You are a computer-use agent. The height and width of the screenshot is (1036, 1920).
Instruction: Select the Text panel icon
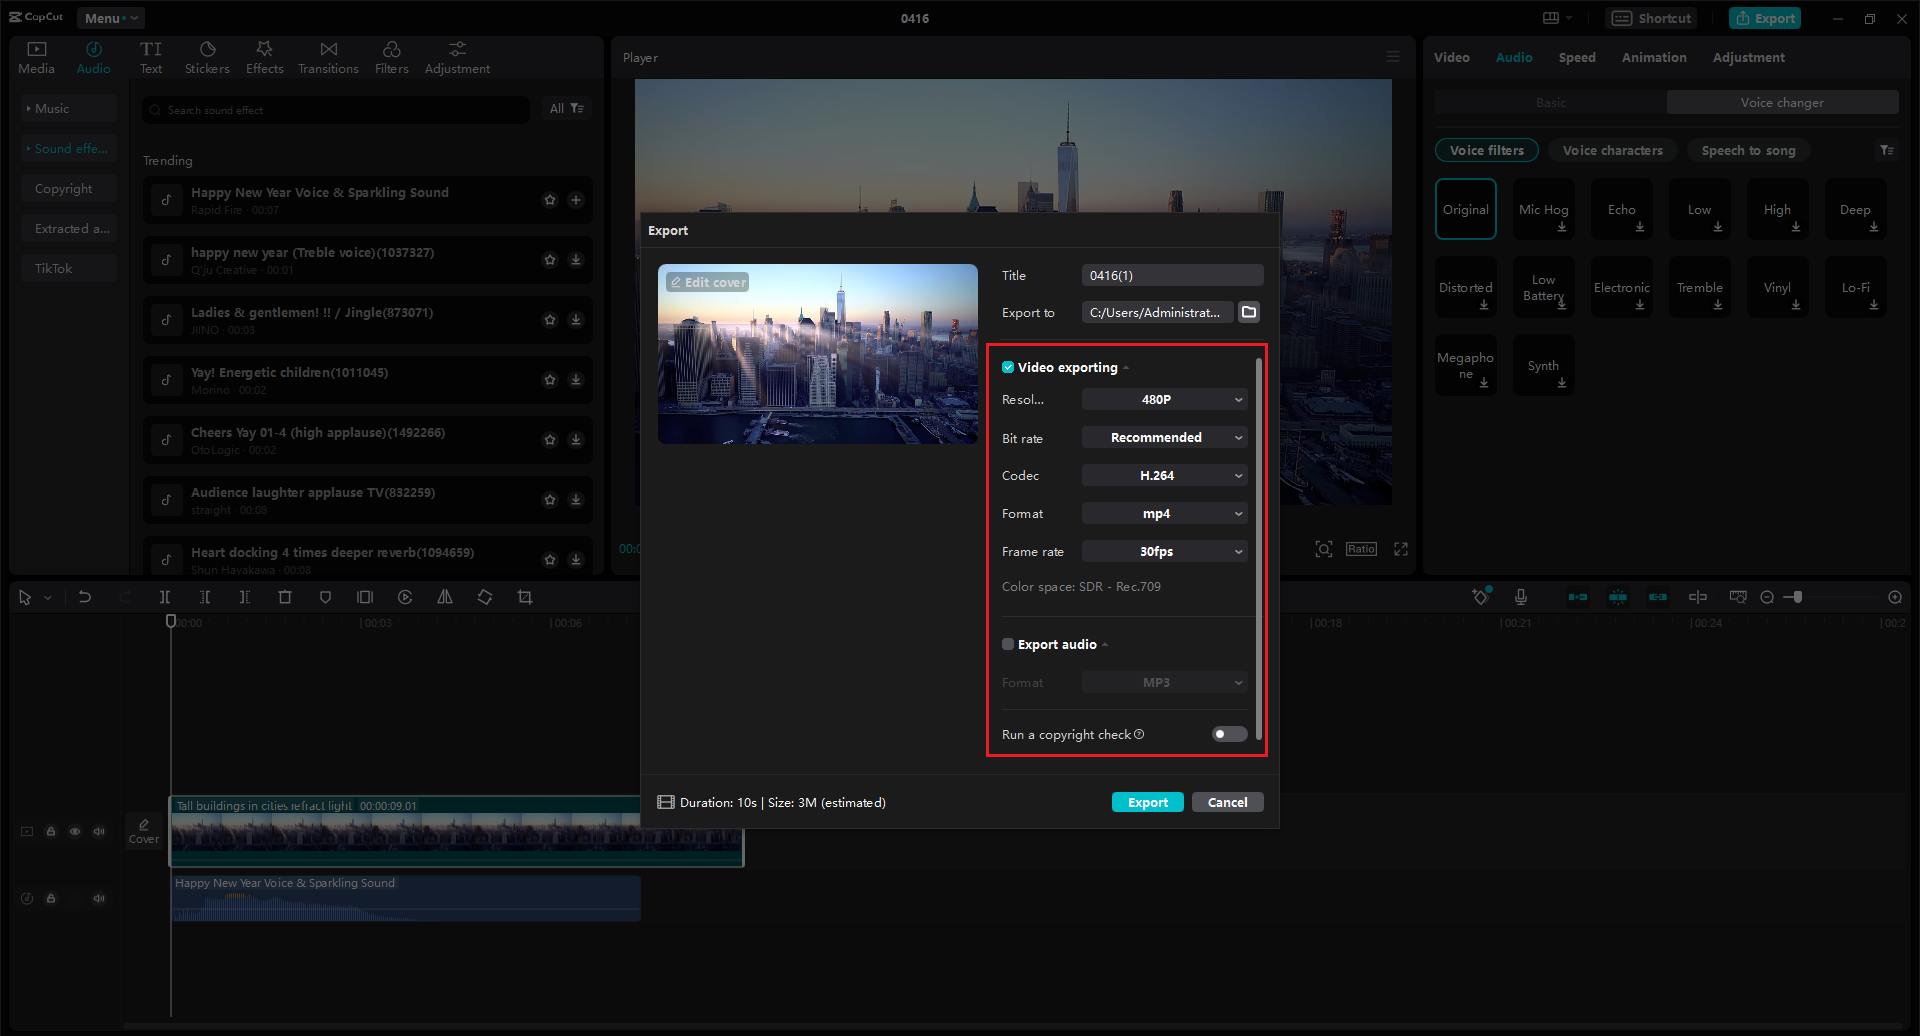[x=151, y=56]
